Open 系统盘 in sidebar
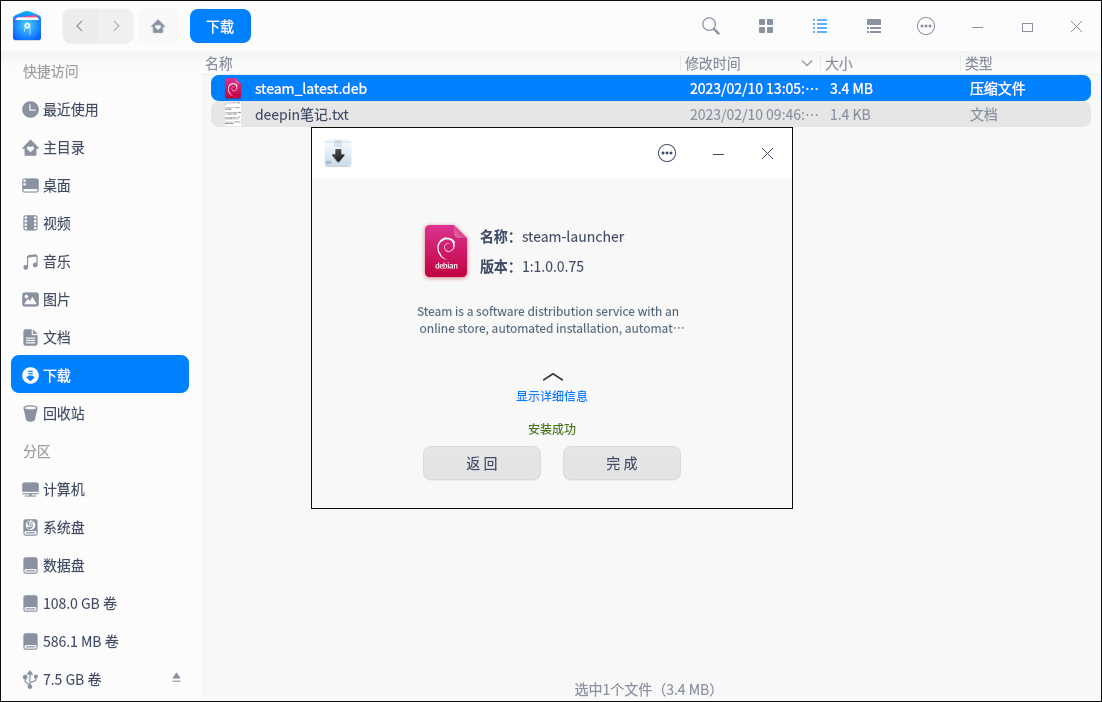This screenshot has height=702, width=1102. pyautogui.click(x=100, y=528)
